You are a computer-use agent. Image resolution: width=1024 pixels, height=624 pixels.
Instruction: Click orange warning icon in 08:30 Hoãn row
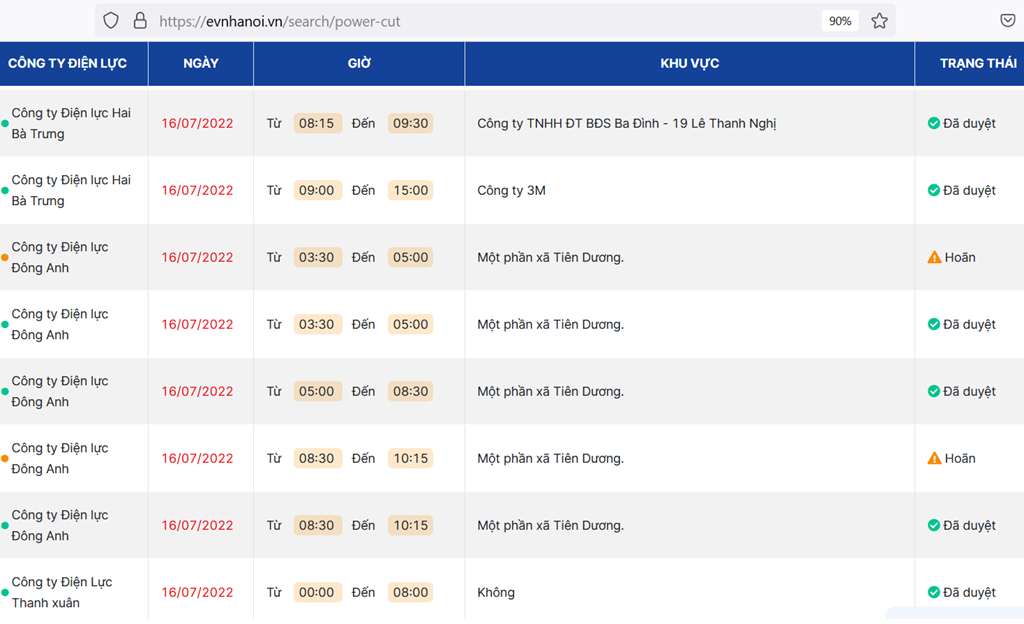click(935, 458)
